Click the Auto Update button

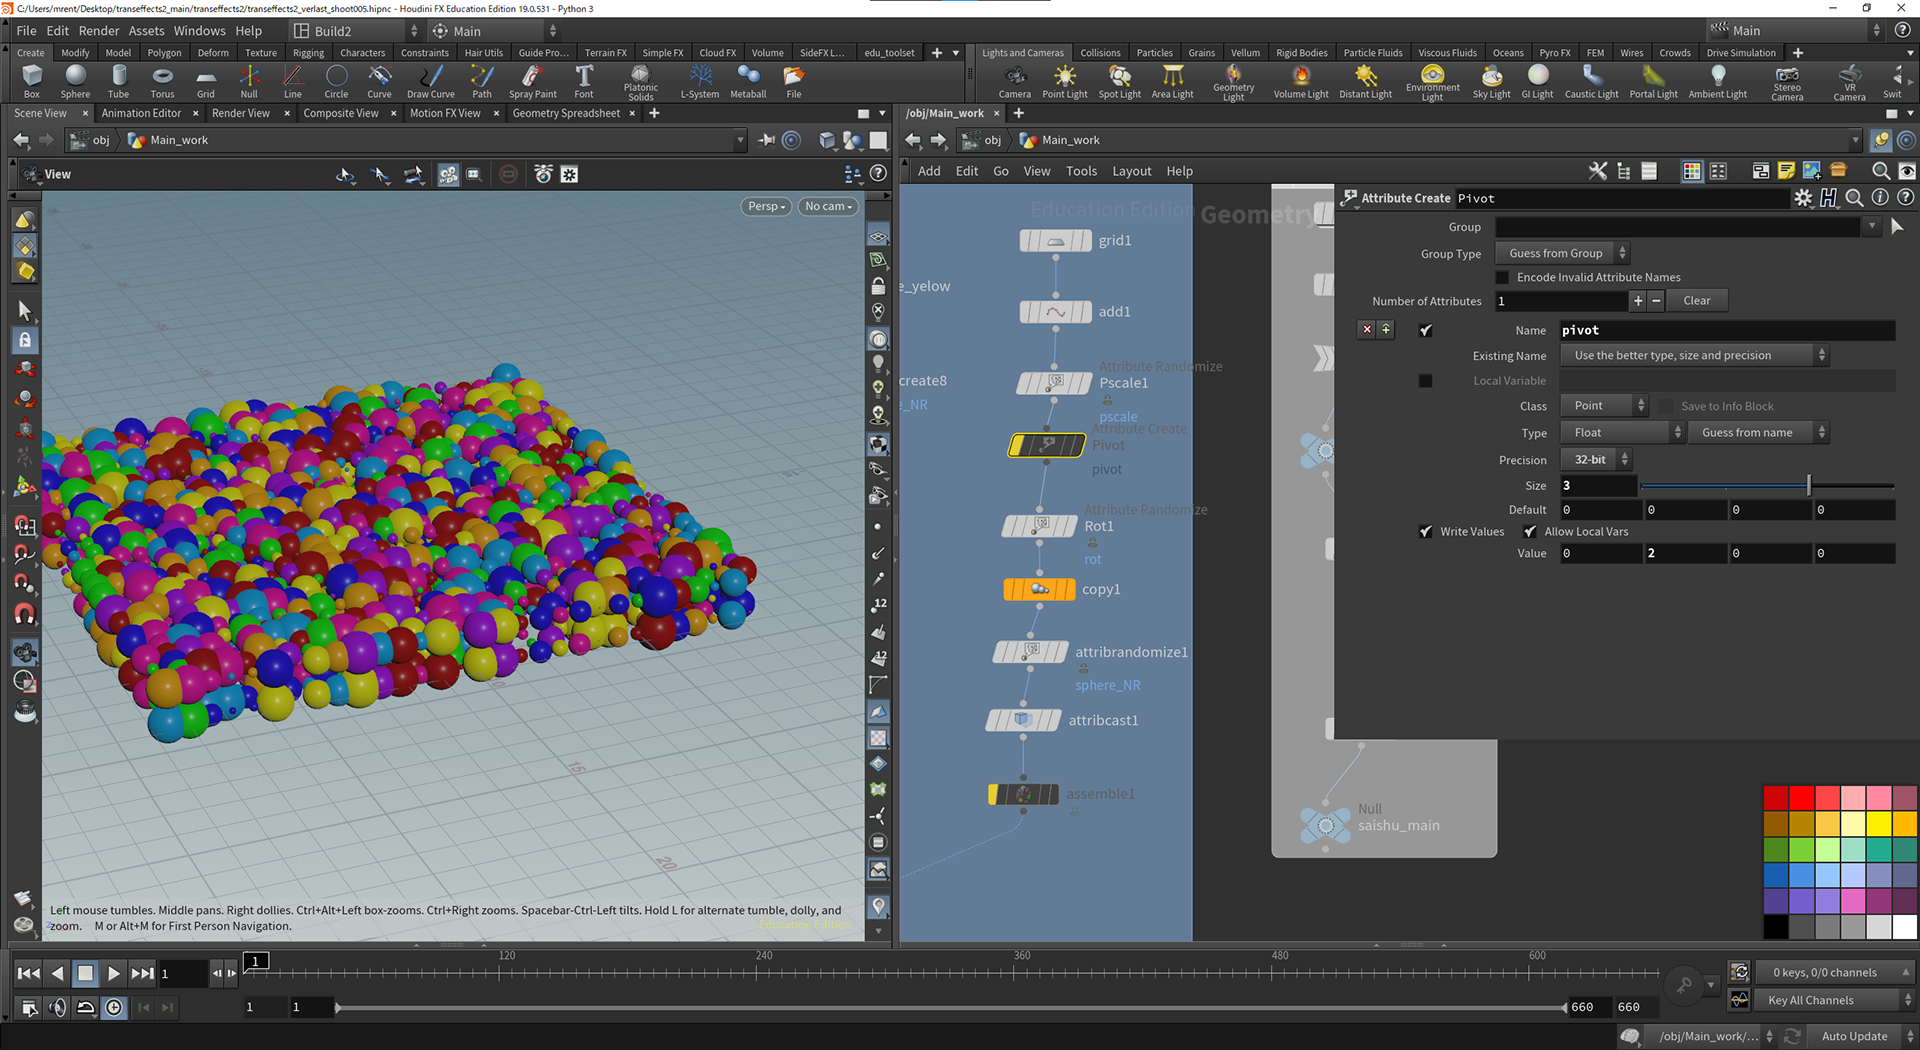1854,1036
